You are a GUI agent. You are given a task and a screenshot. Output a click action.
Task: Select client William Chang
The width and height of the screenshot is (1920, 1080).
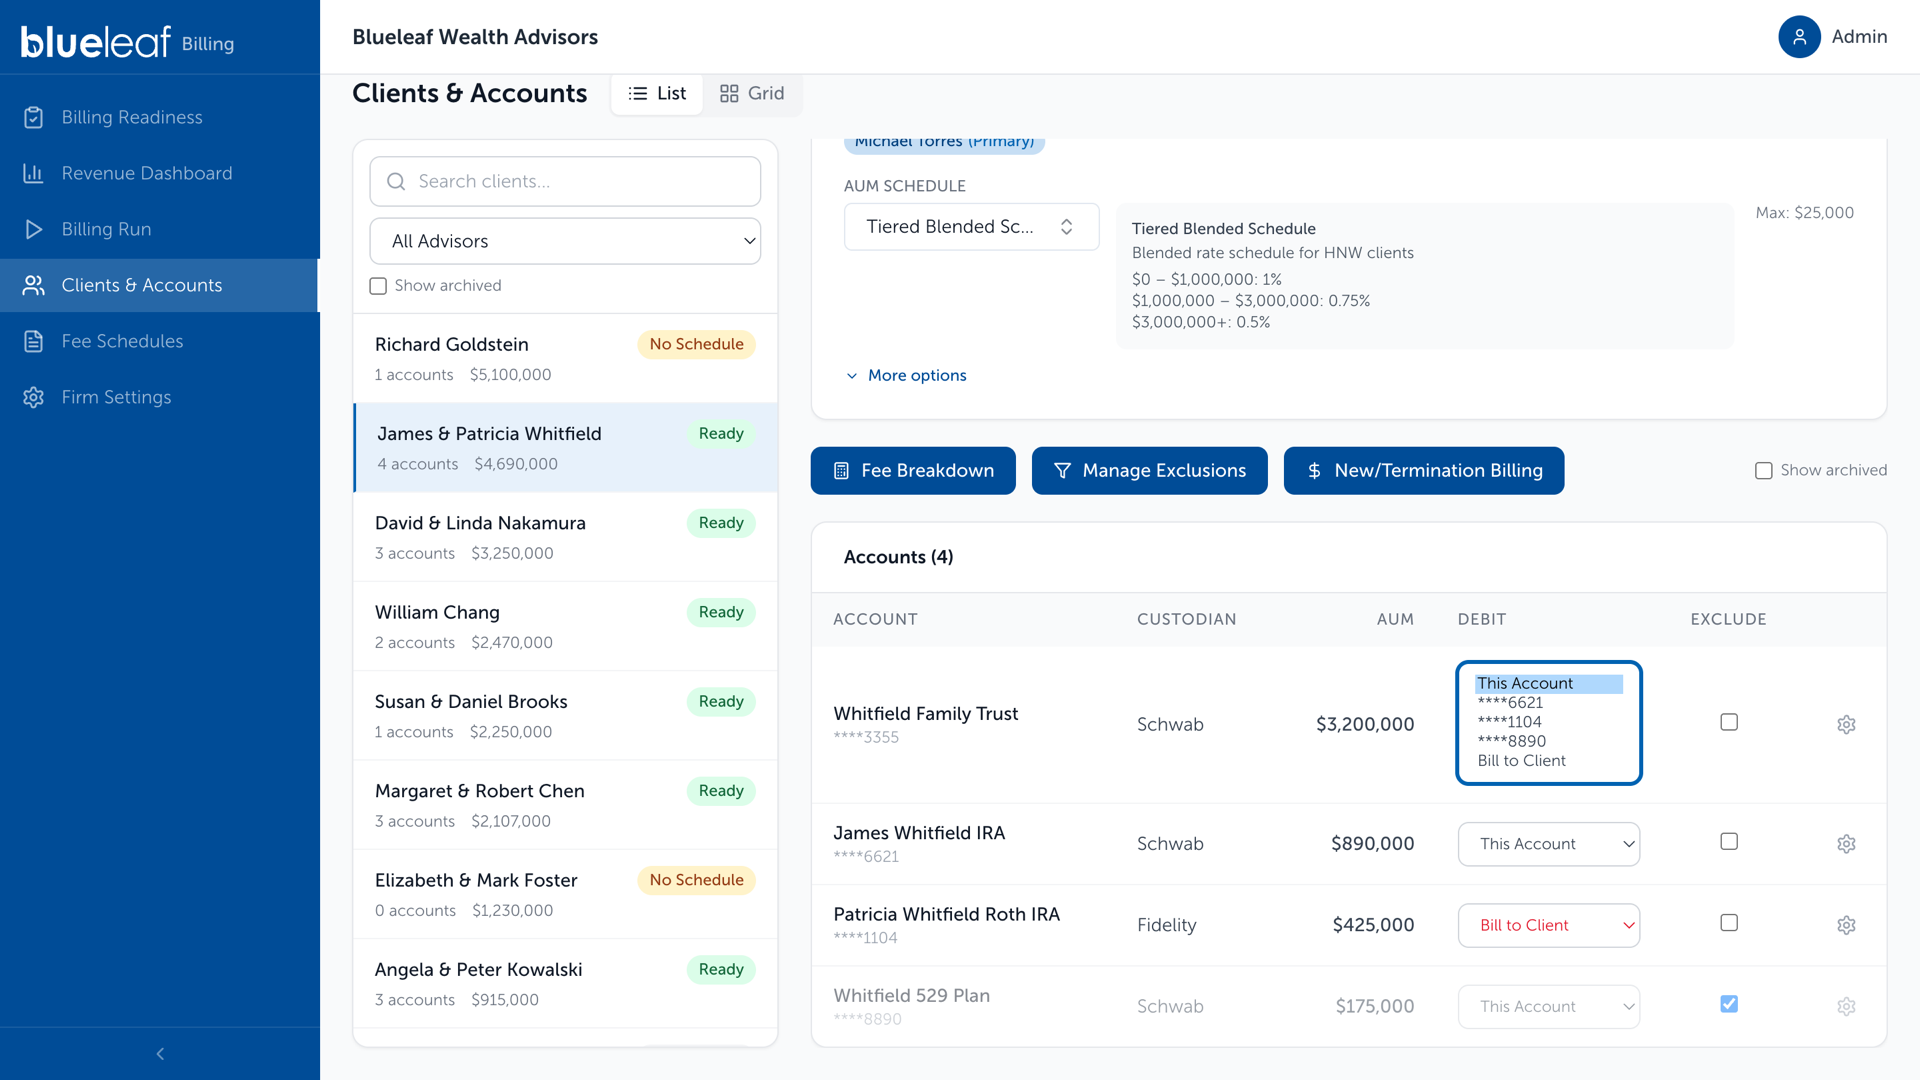565,627
